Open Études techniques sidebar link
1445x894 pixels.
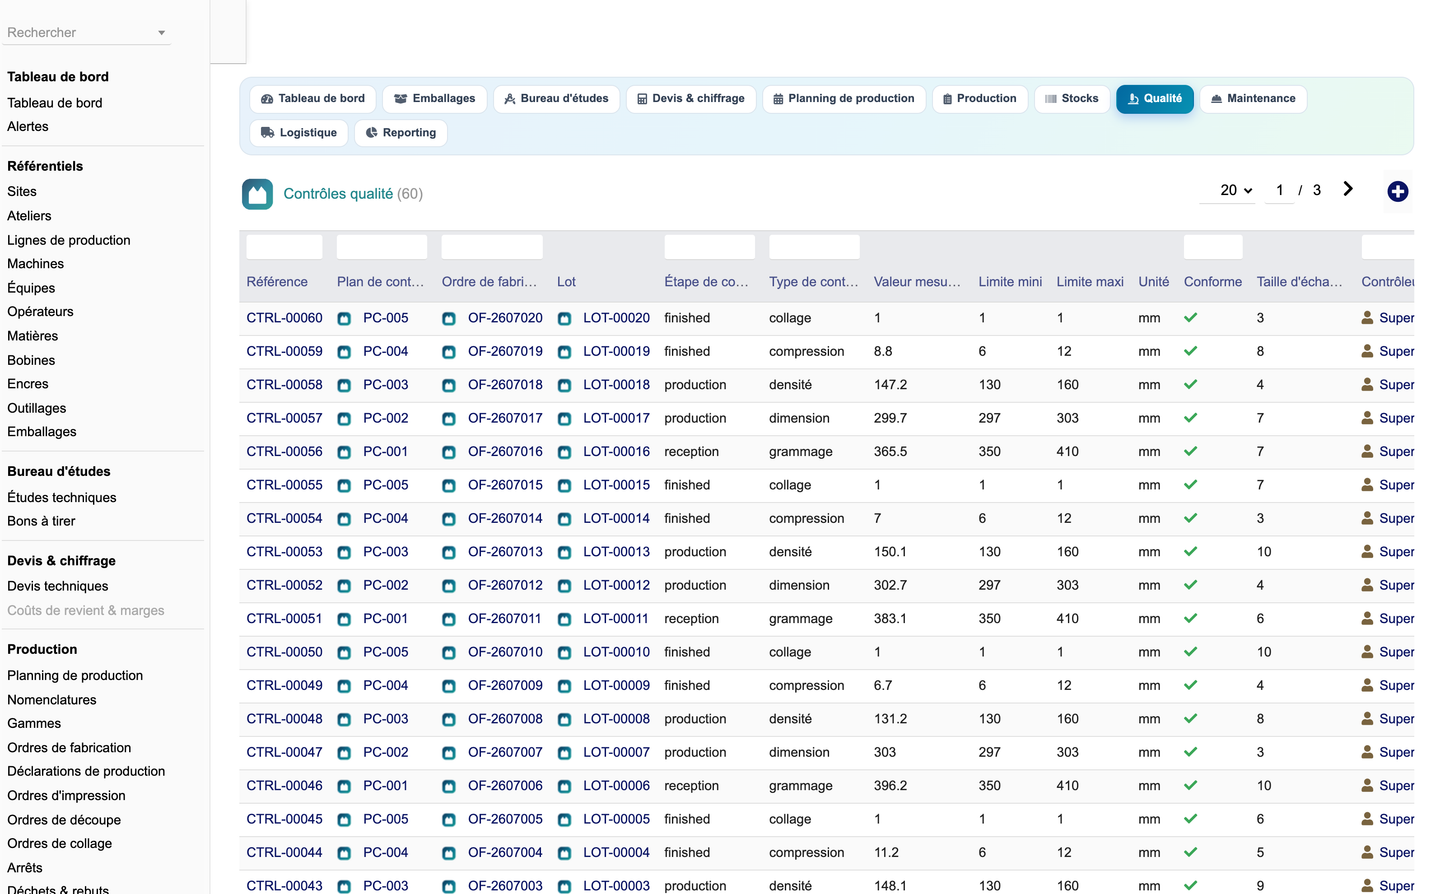62,497
